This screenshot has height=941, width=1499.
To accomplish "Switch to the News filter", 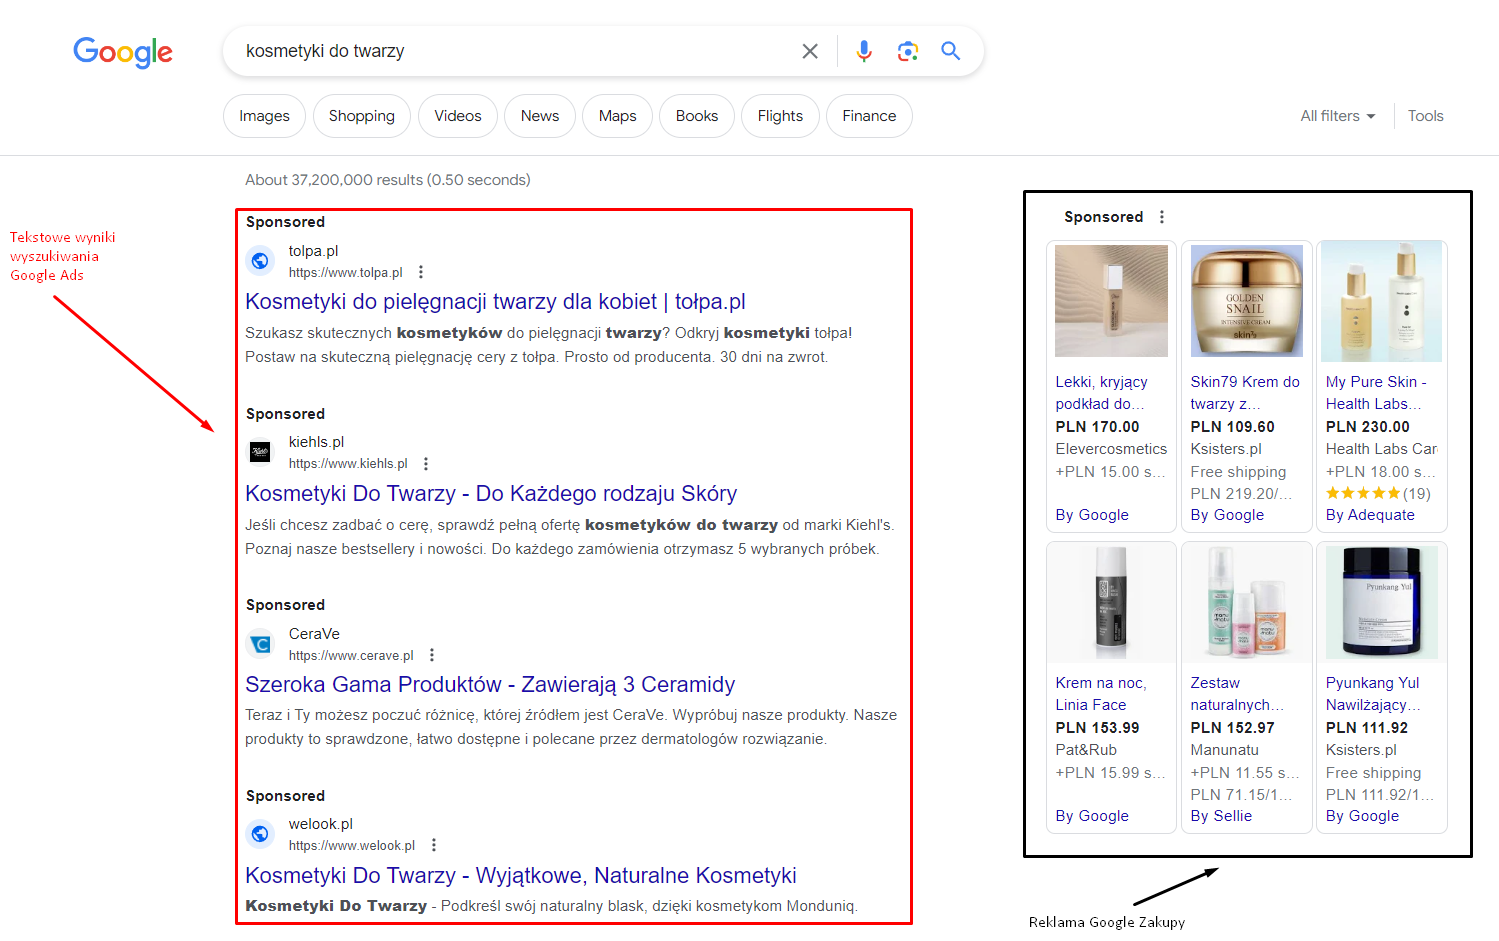I will click(540, 116).
